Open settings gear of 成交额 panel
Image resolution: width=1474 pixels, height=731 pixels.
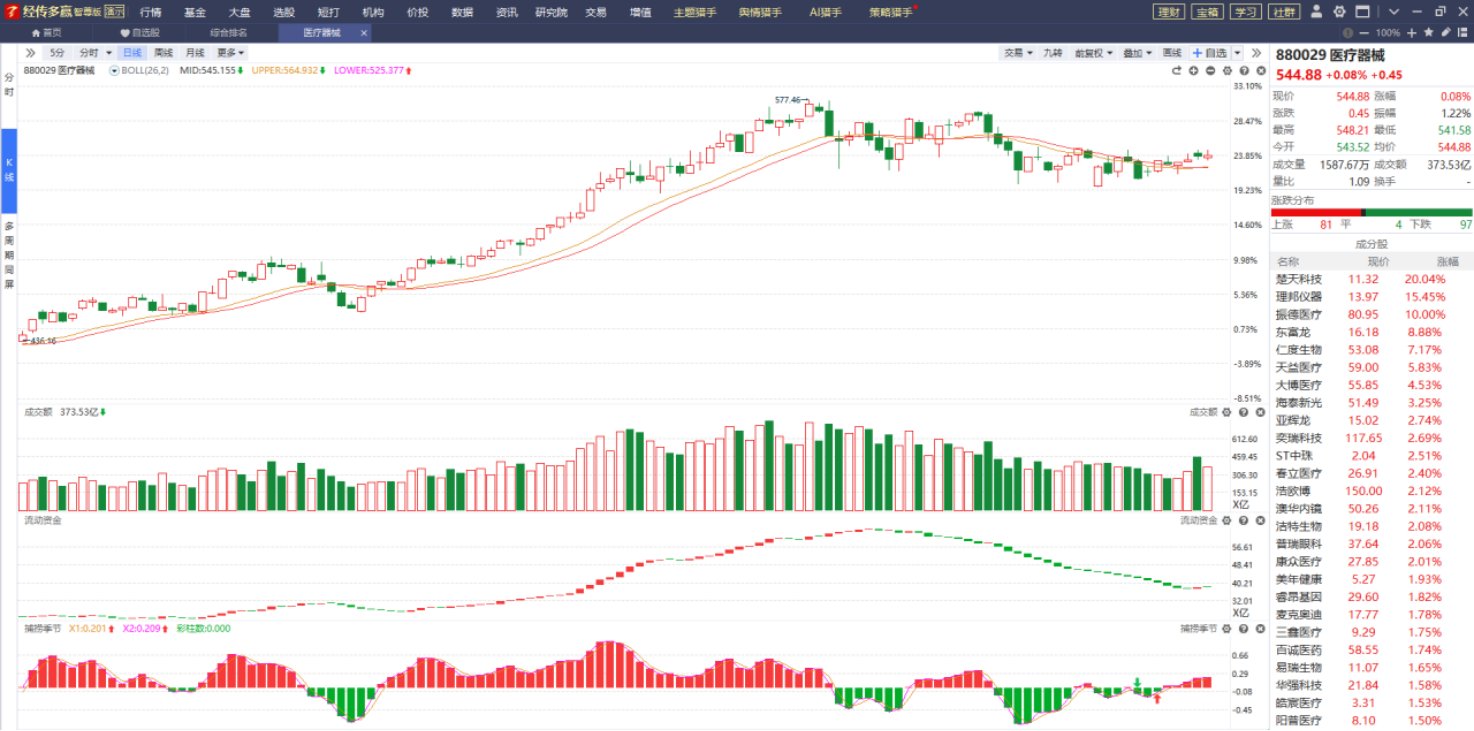click(1227, 412)
